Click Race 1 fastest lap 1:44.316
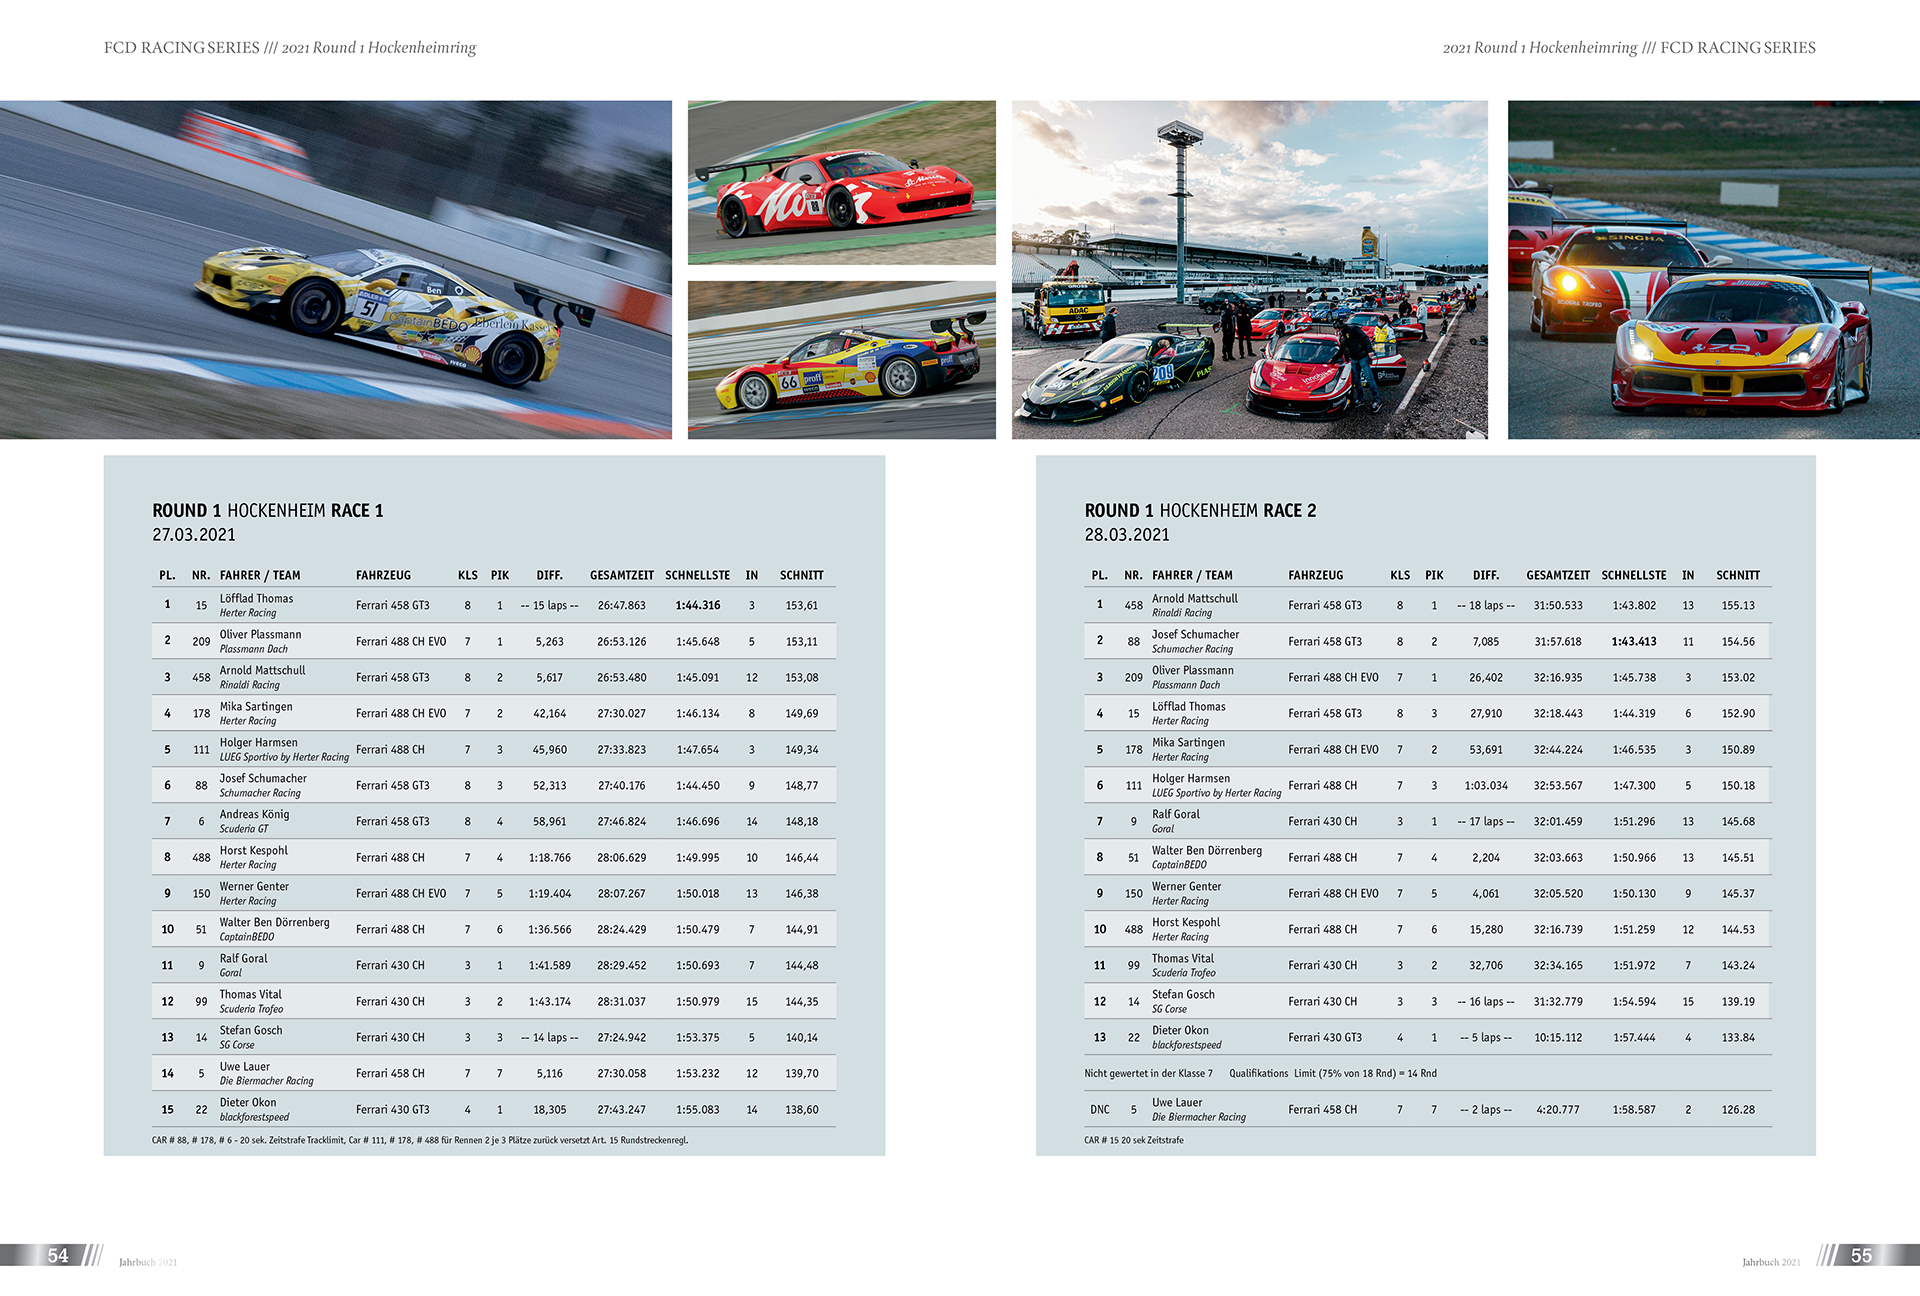The width and height of the screenshot is (1920, 1296). click(x=697, y=606)
